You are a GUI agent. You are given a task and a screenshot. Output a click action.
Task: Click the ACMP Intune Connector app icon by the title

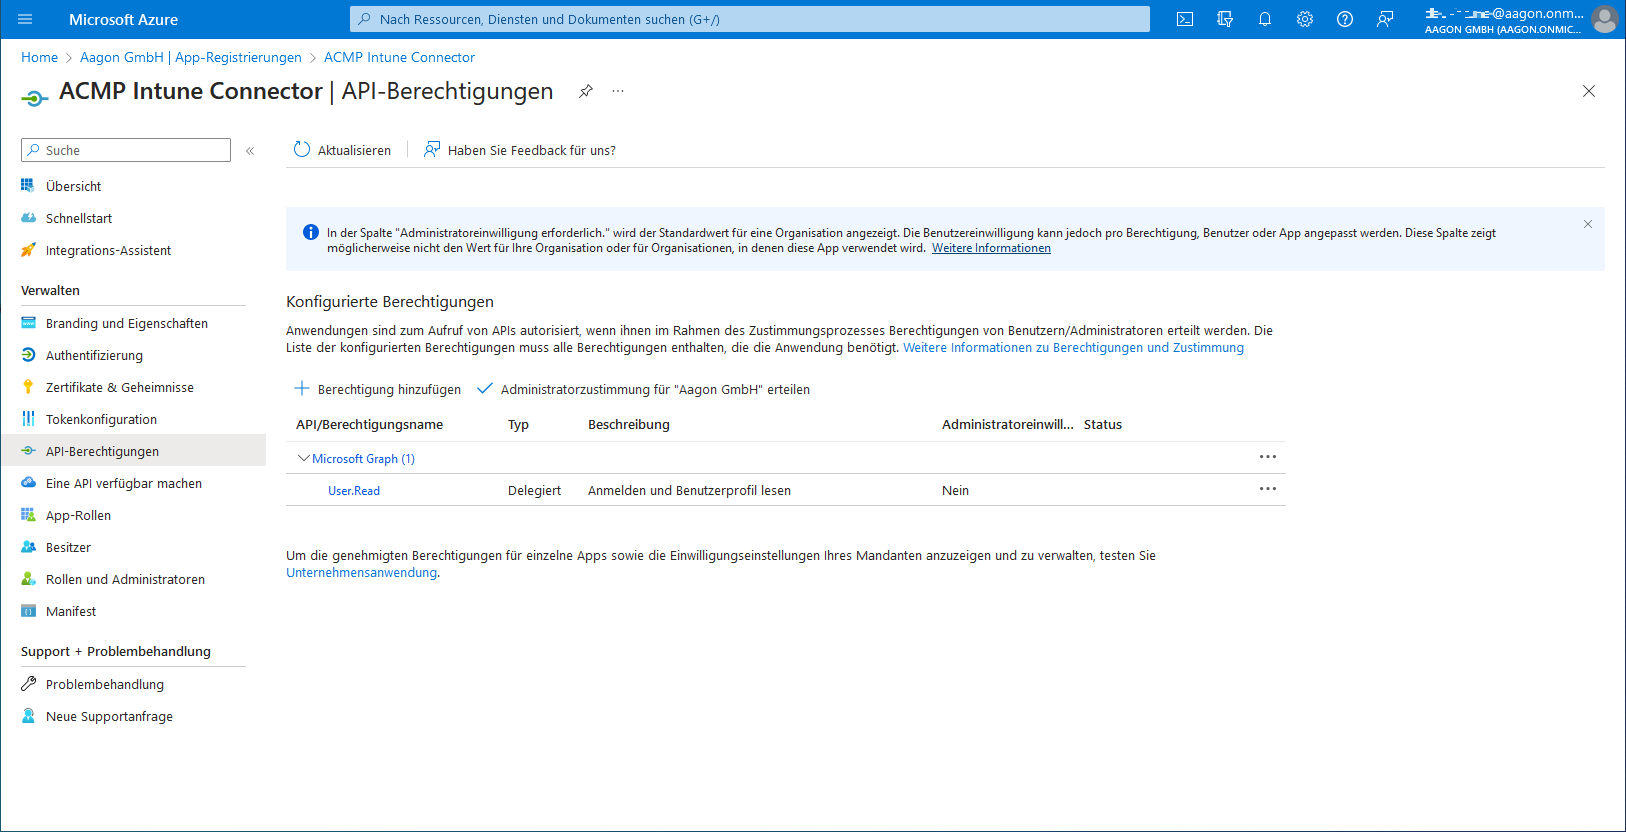click(x=35, y=97)
